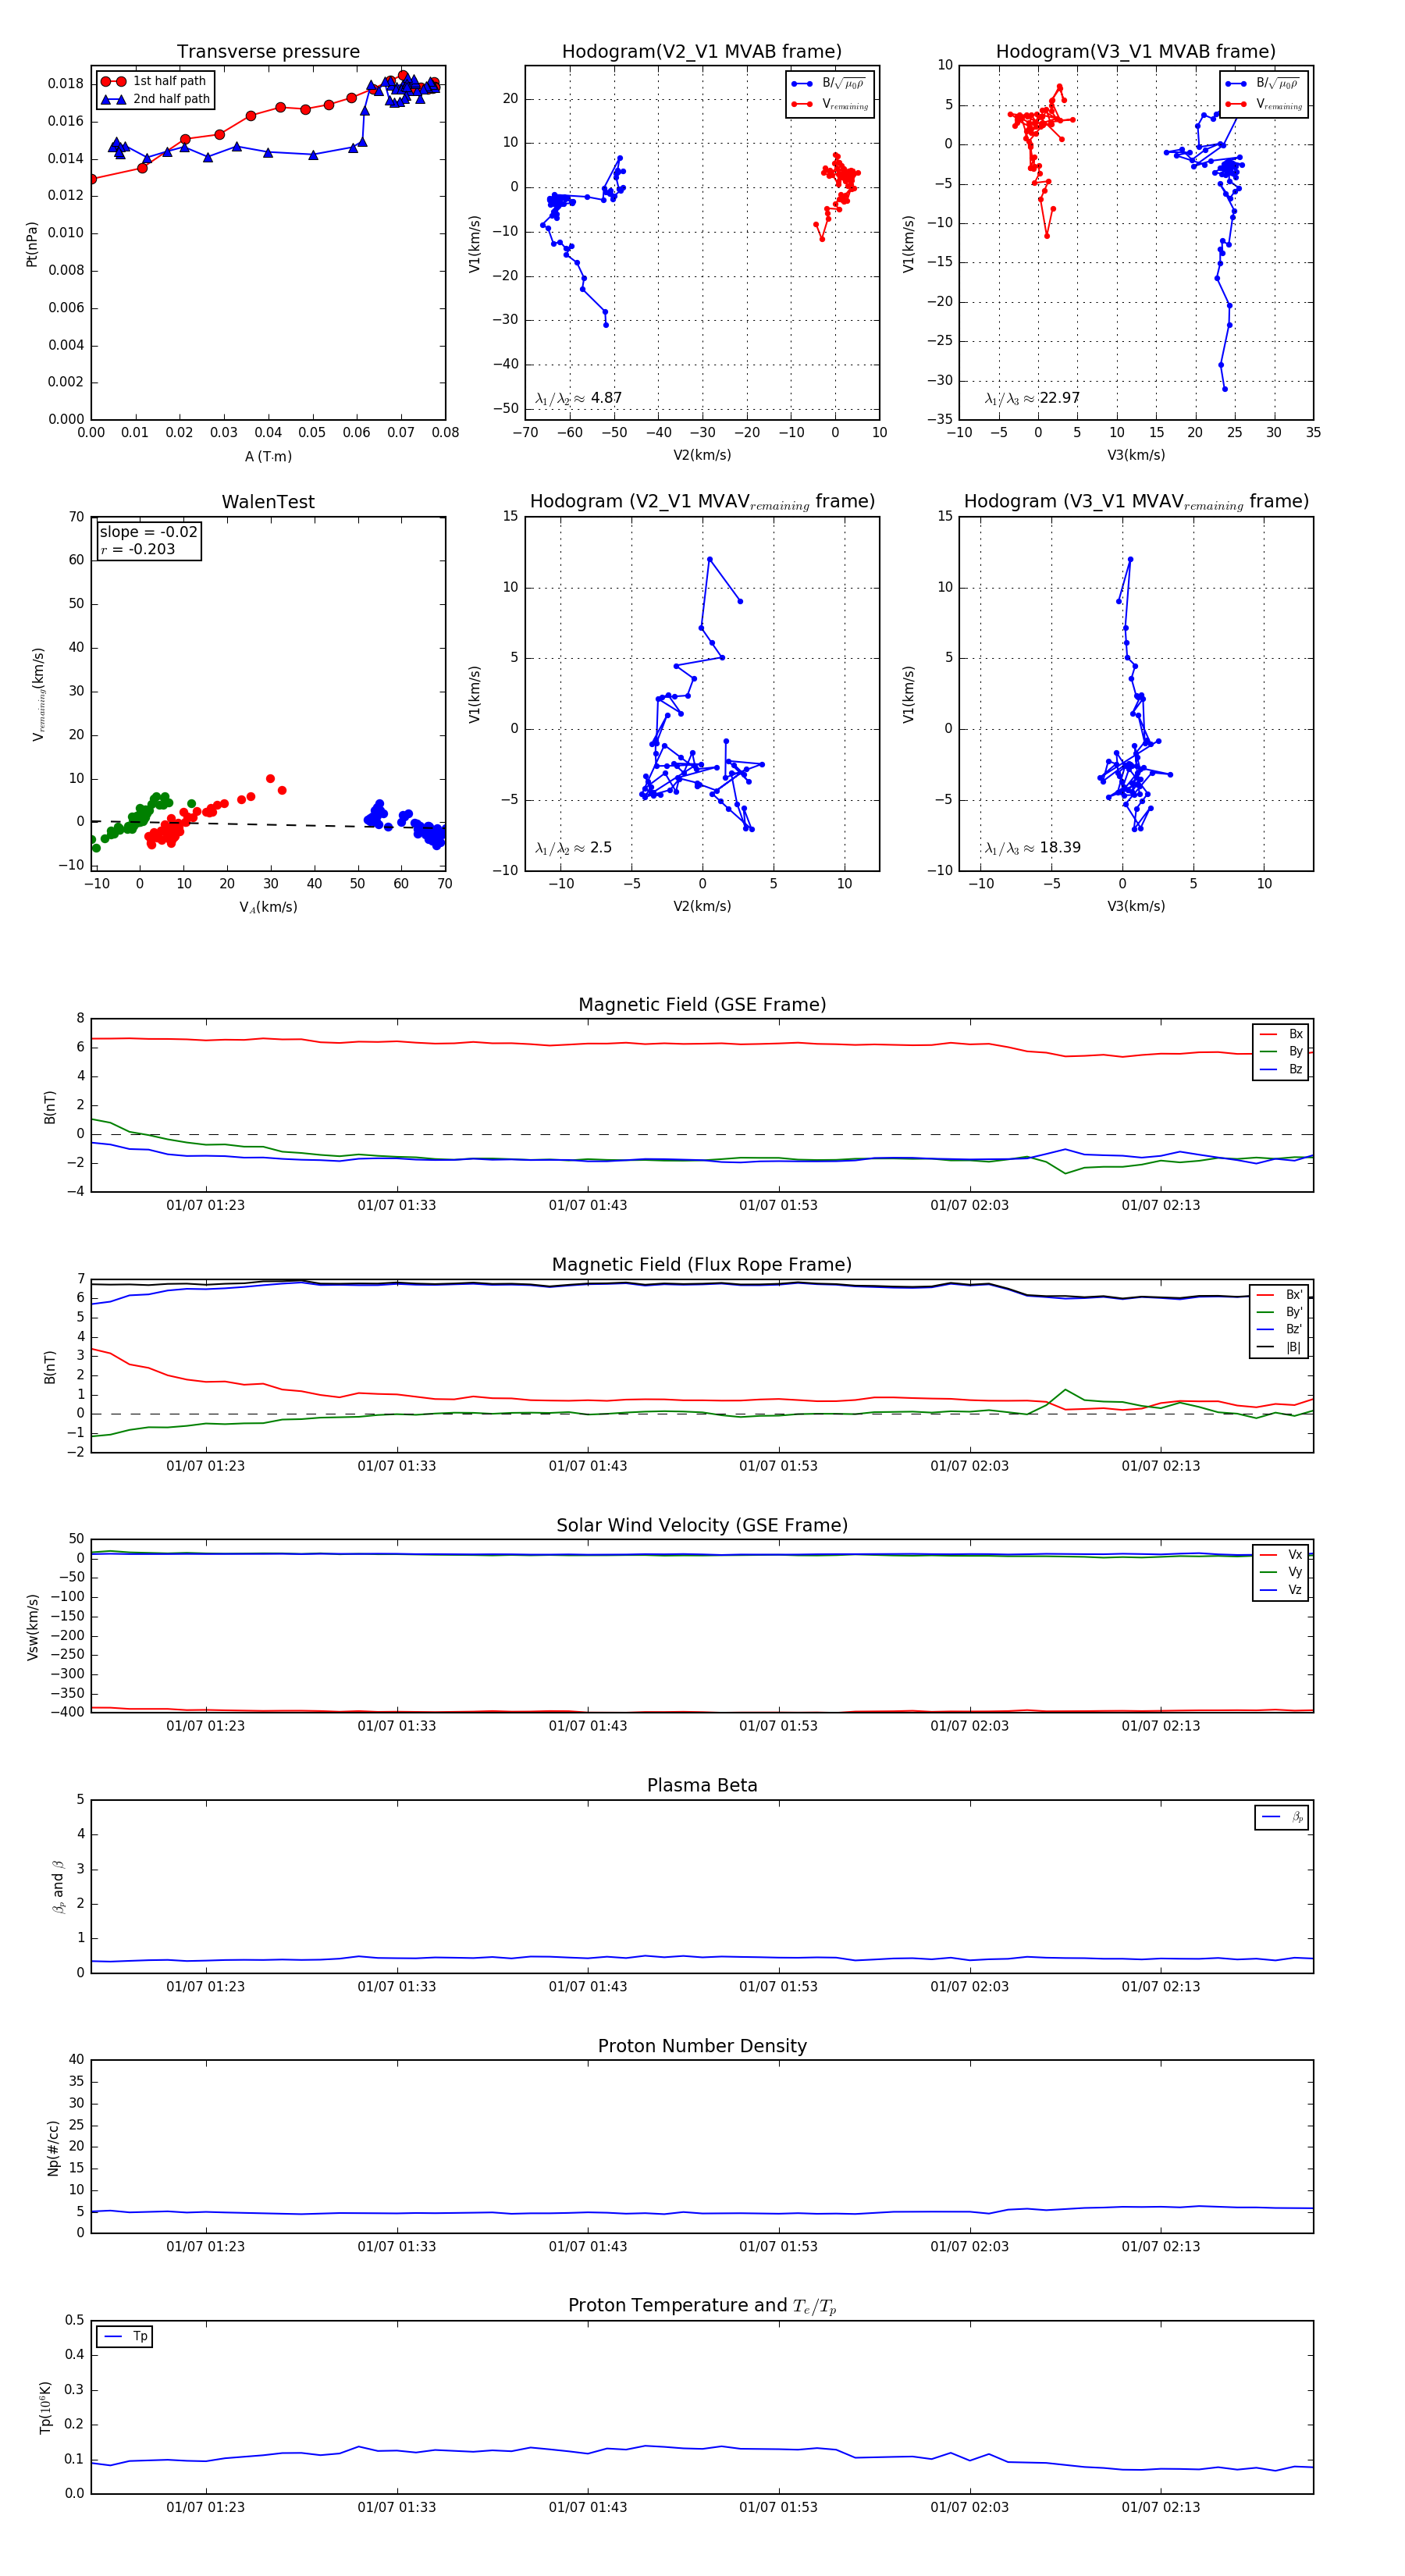
Task: Click 'Solar Wind Velocity (GSE Frame)' title
Action: (702, 1525)
